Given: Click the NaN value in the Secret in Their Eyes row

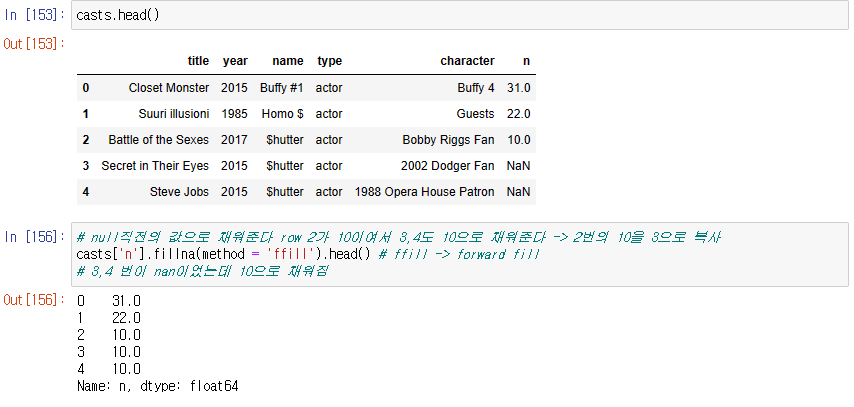Looking at the screenshot, I should coord(518,166).
